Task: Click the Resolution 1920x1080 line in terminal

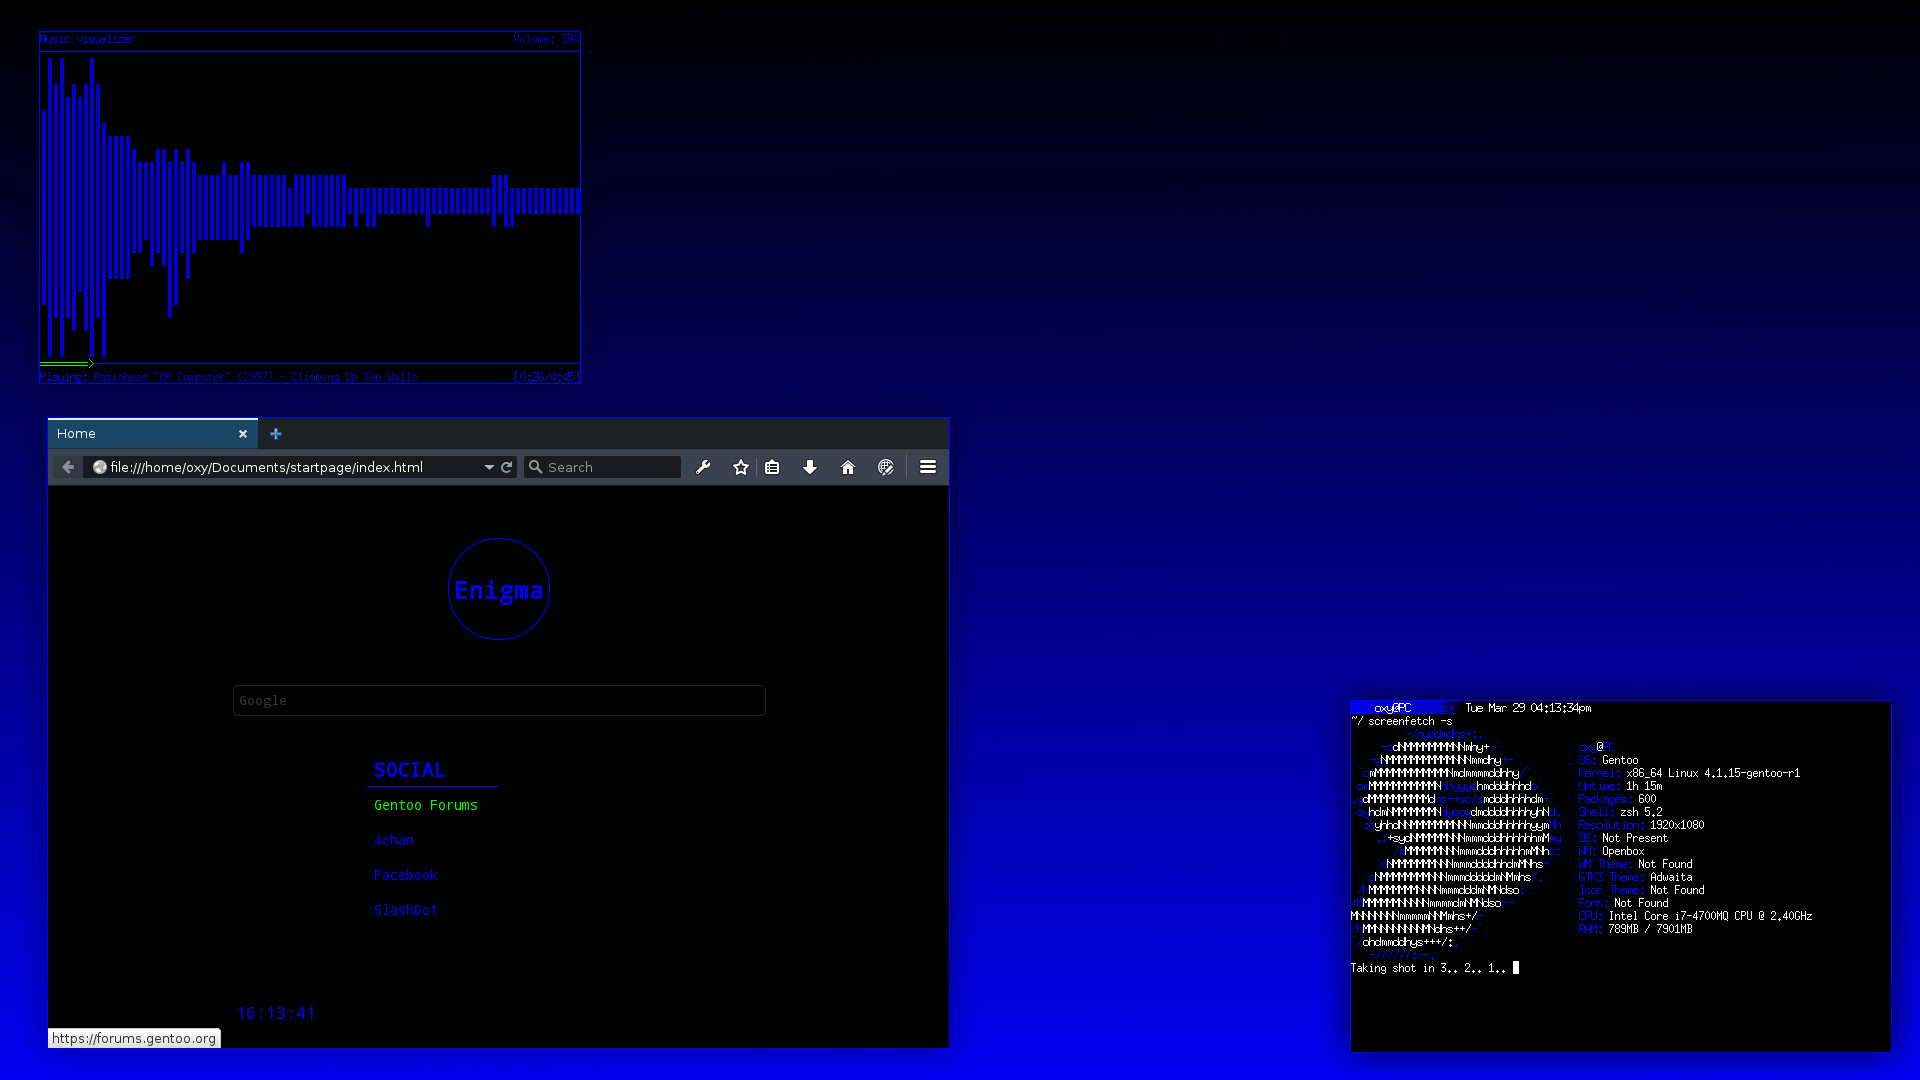Action: pos(1641,825)
